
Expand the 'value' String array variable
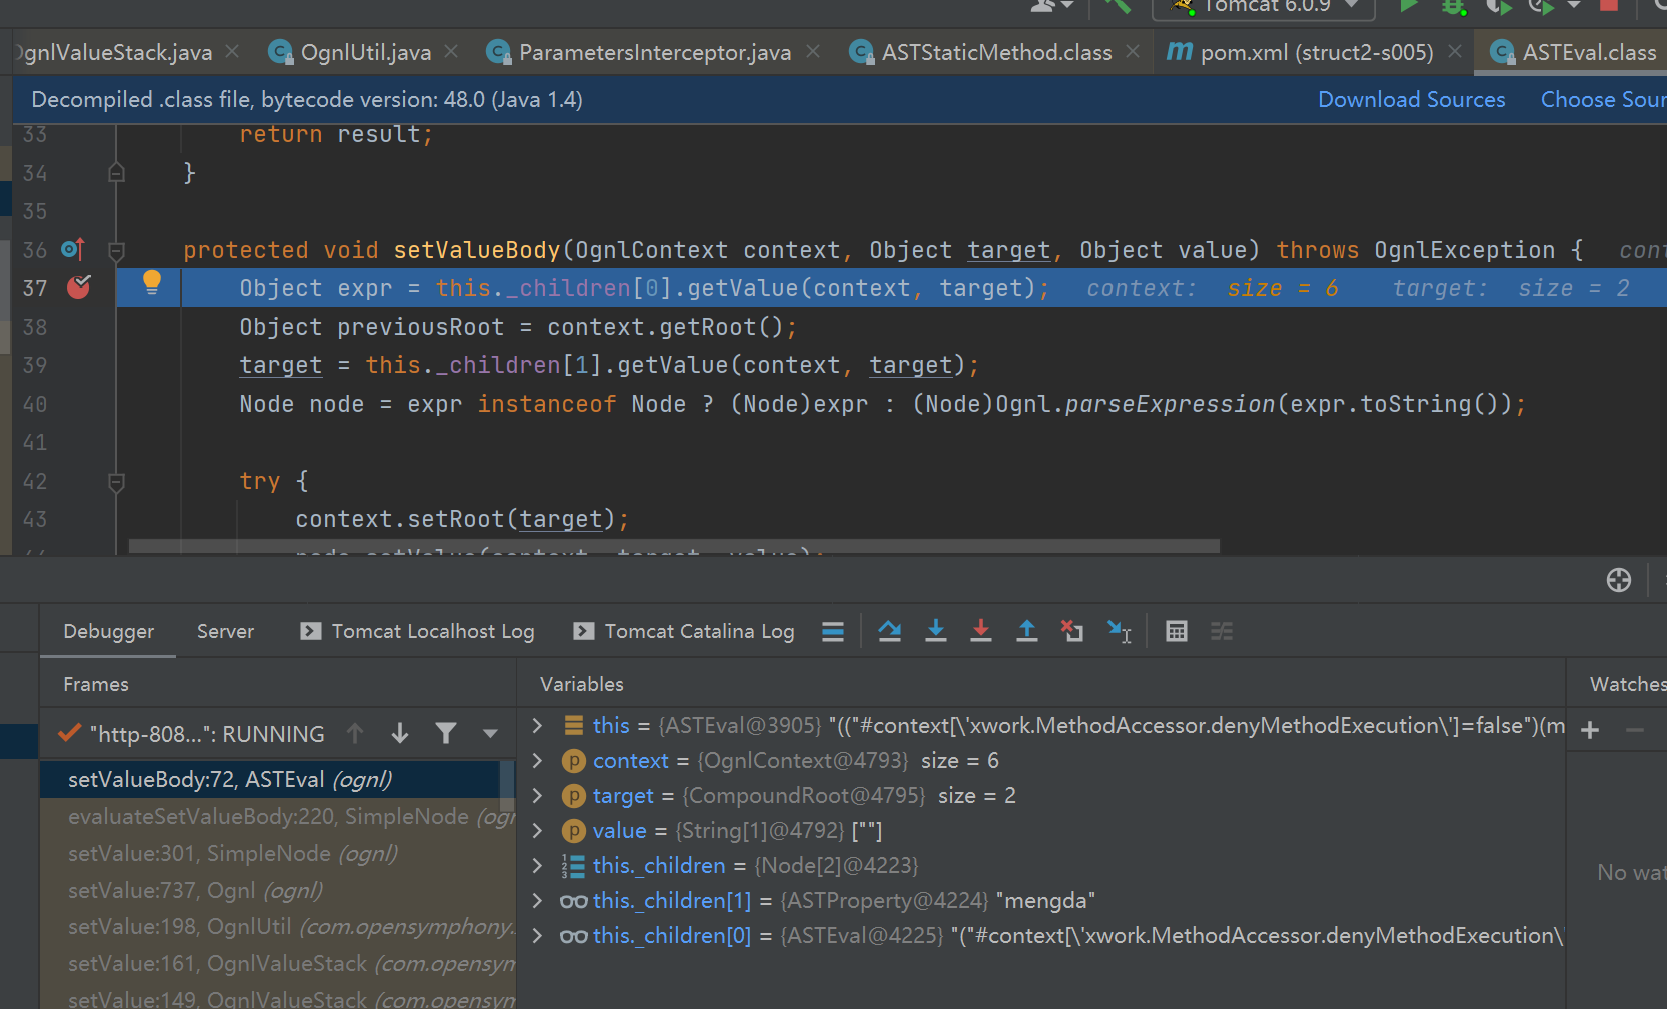[x=538, y=830]
